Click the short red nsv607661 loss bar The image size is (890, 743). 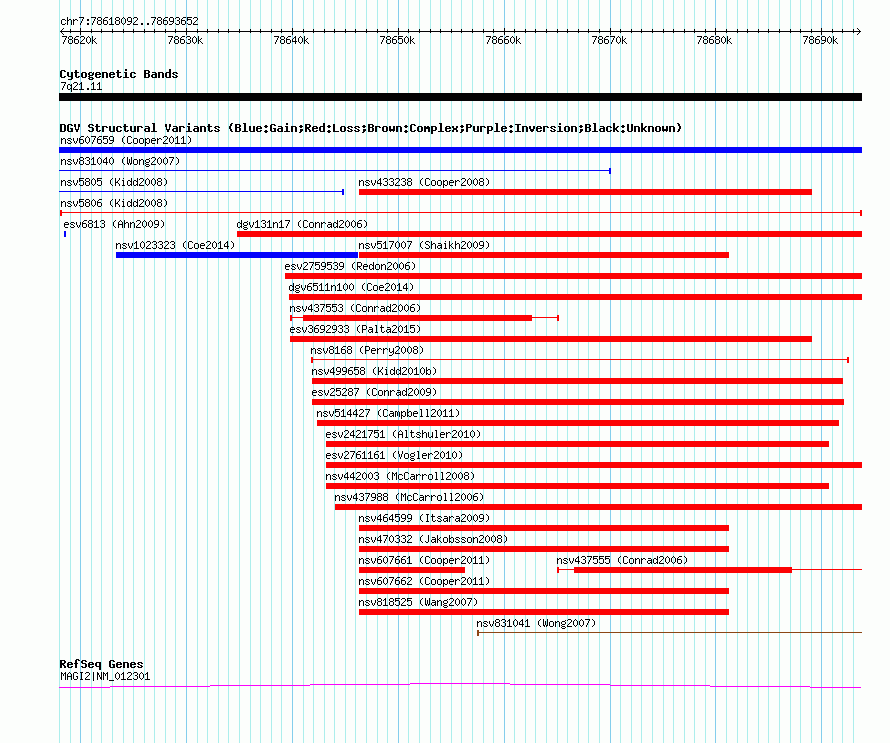coord(412,570)
